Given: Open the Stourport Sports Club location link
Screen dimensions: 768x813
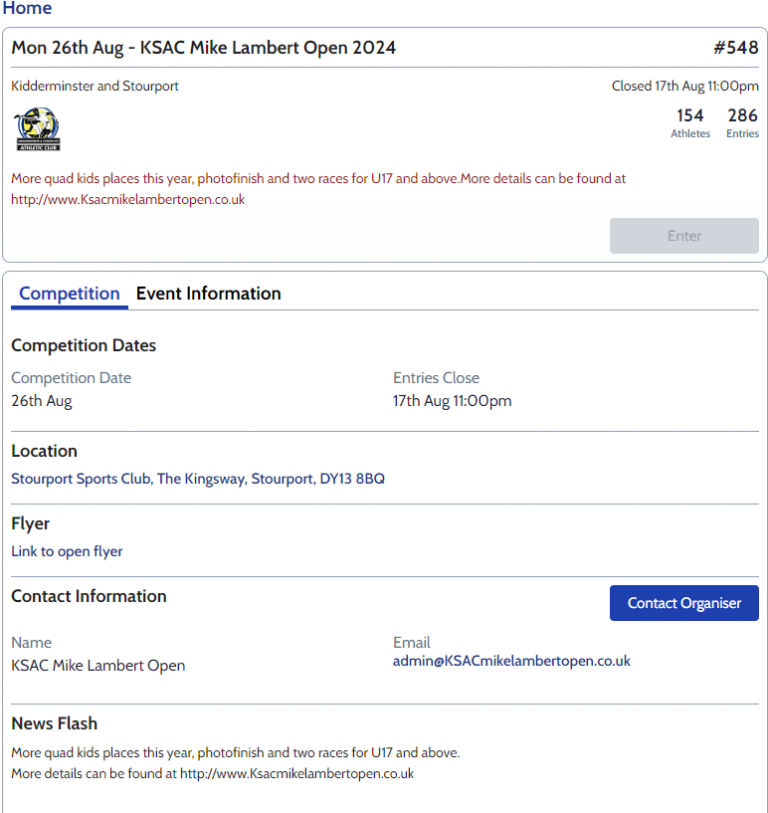Looking at the screenshot, I should [198, 479].
